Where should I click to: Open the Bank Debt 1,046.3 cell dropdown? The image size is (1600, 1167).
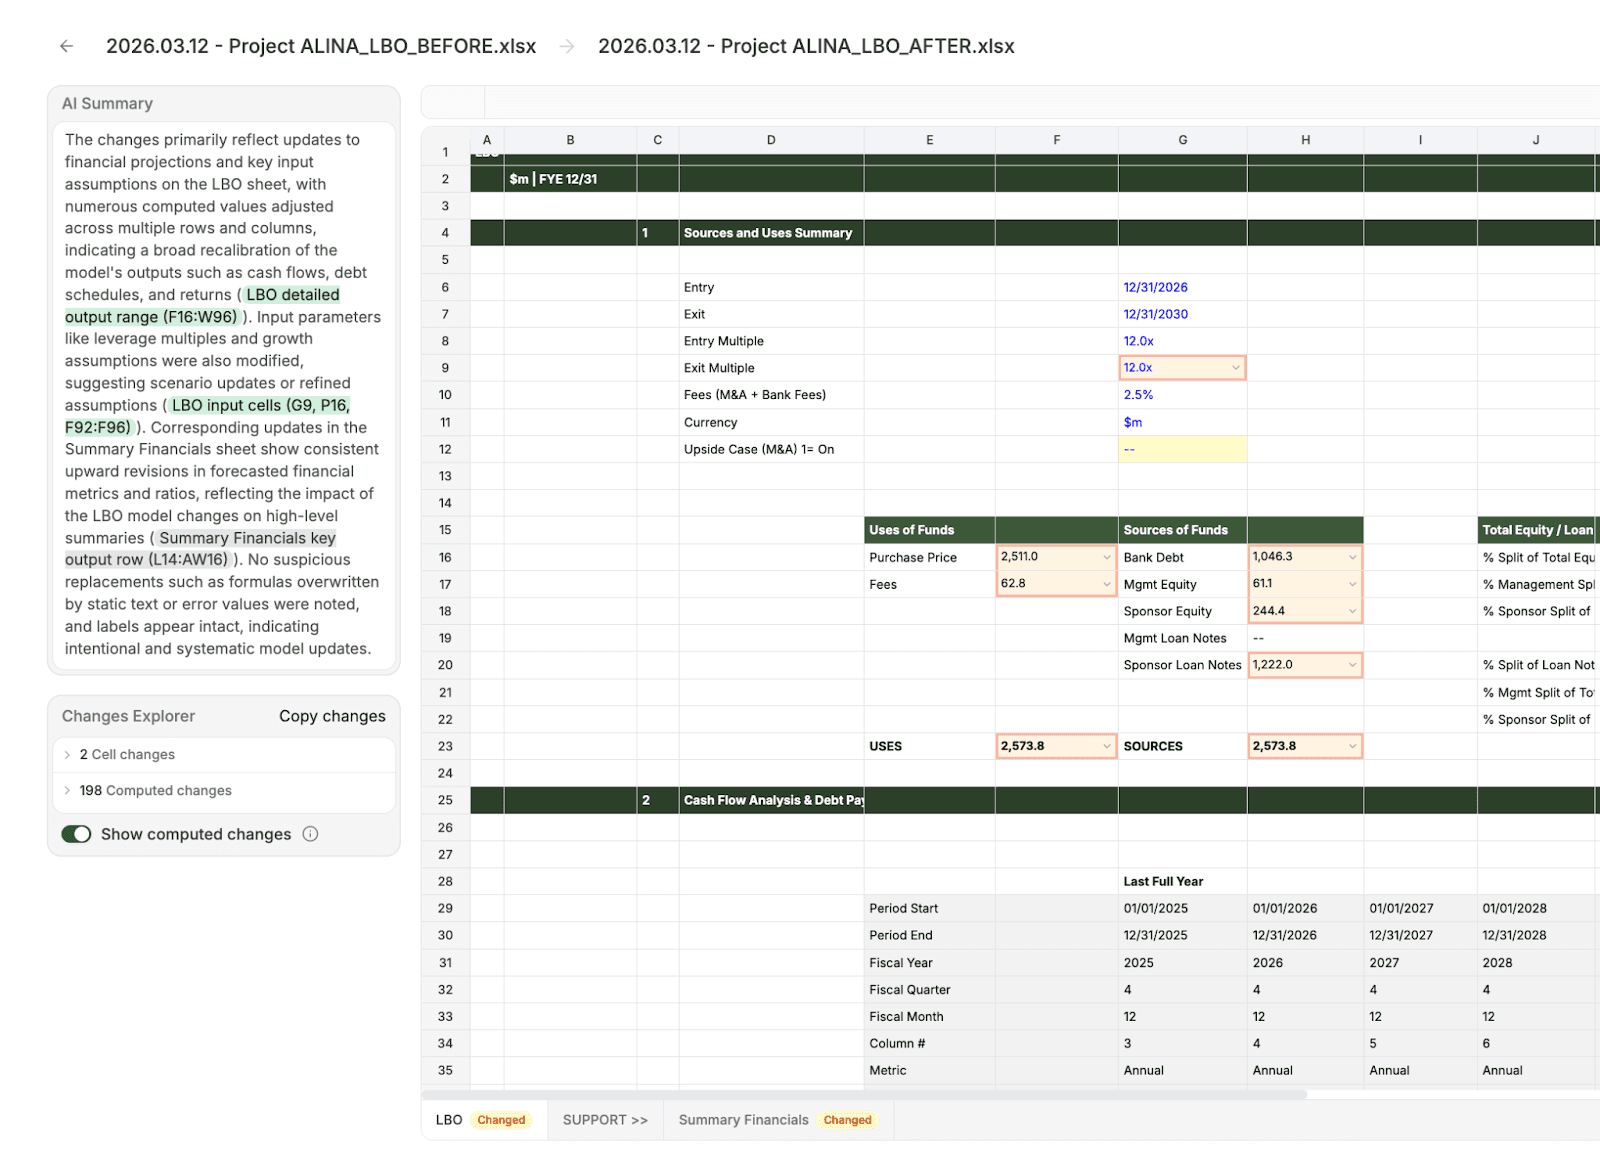1353,557
